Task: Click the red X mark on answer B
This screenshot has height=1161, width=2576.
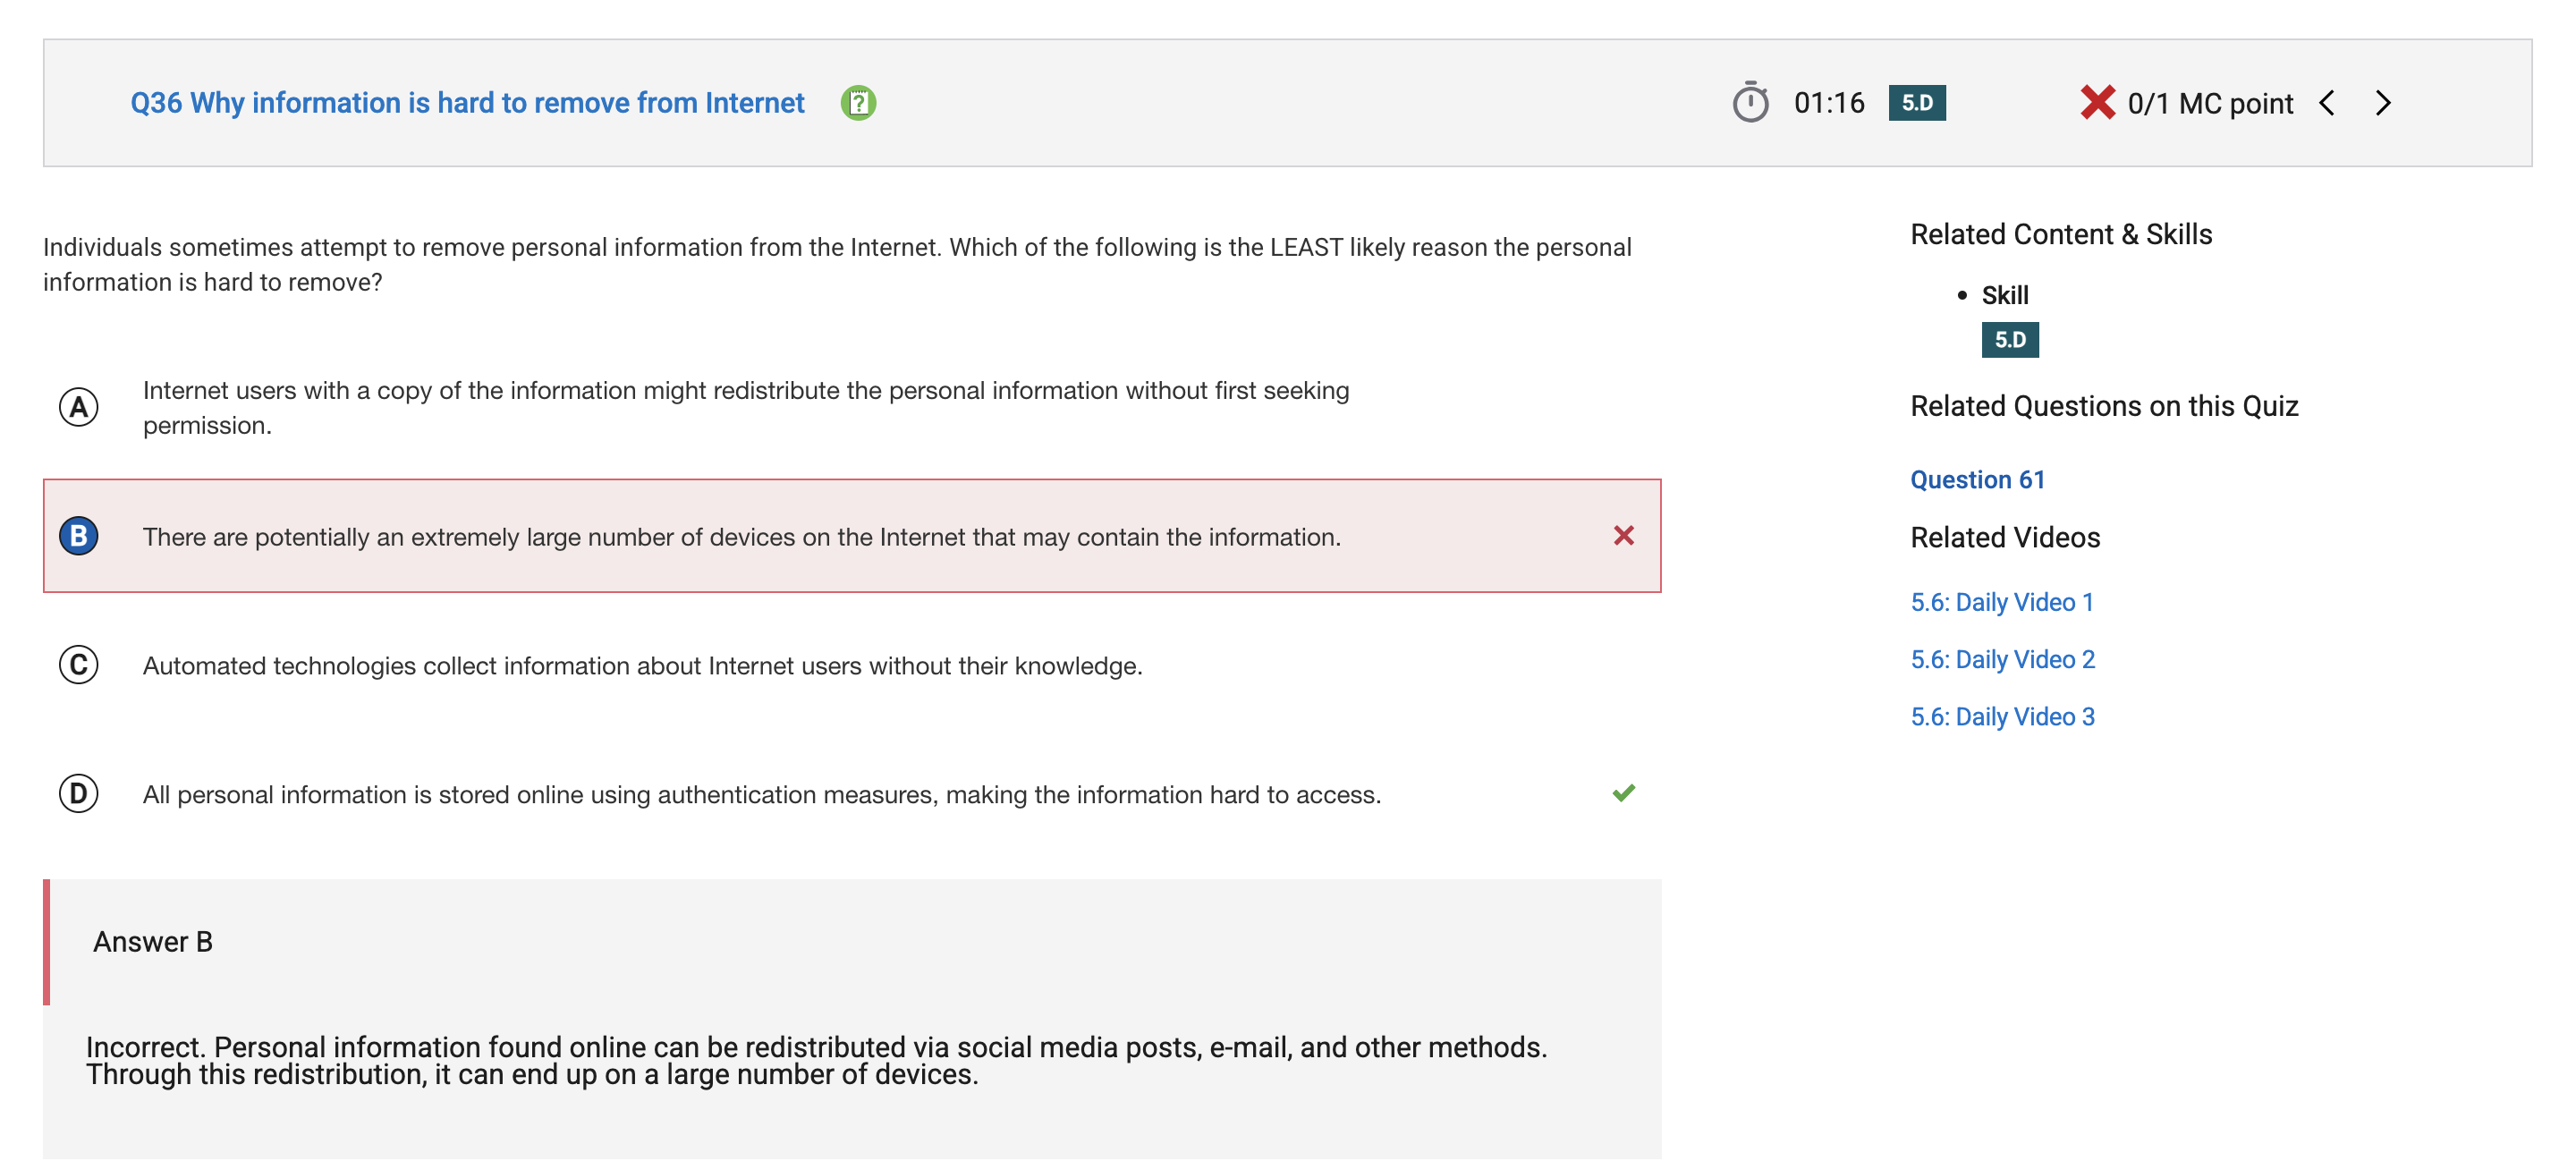Action: (1623, 536)
